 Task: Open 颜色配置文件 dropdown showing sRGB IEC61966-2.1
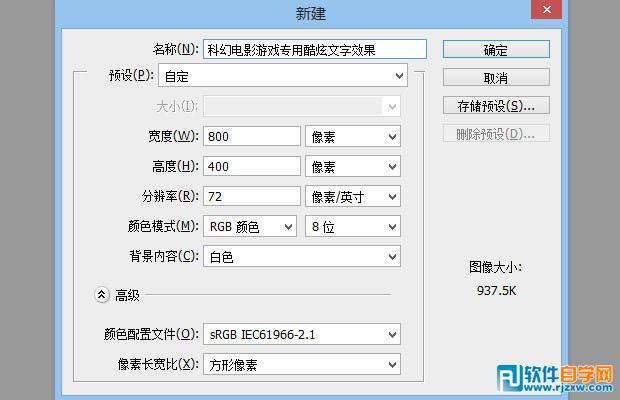point(302,334)
